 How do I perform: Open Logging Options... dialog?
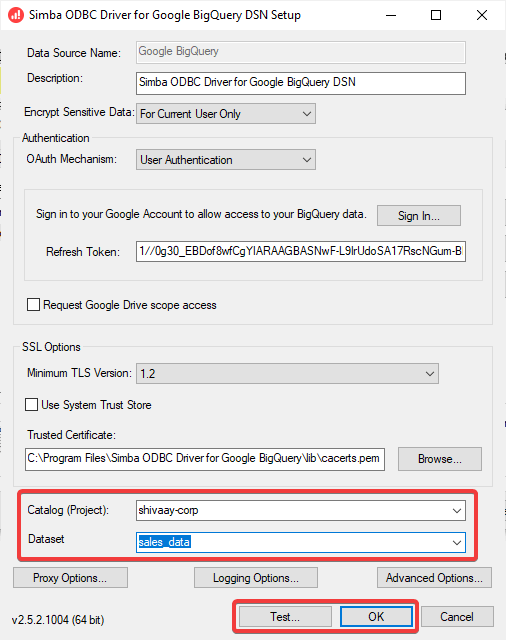pyautogui.click(x=256, y=578)
